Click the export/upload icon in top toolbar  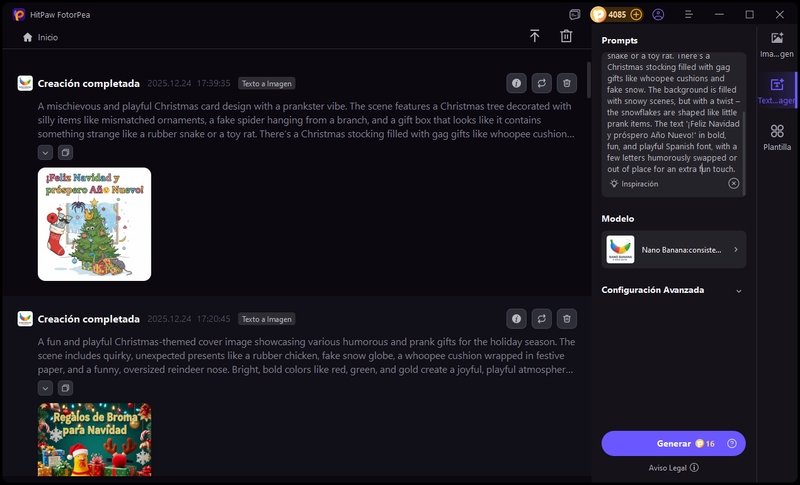pos(535,36)
